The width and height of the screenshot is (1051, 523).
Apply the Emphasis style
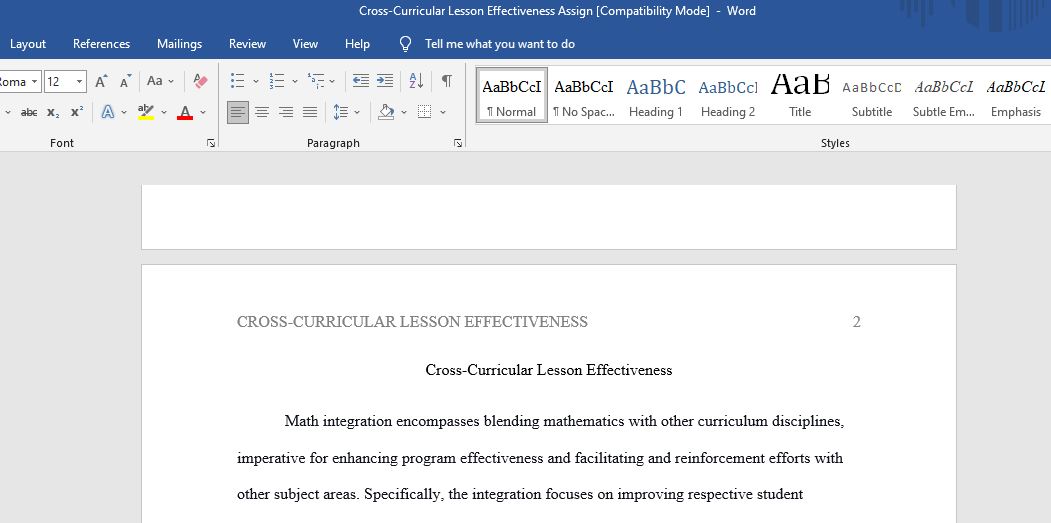click(1015, 95)
